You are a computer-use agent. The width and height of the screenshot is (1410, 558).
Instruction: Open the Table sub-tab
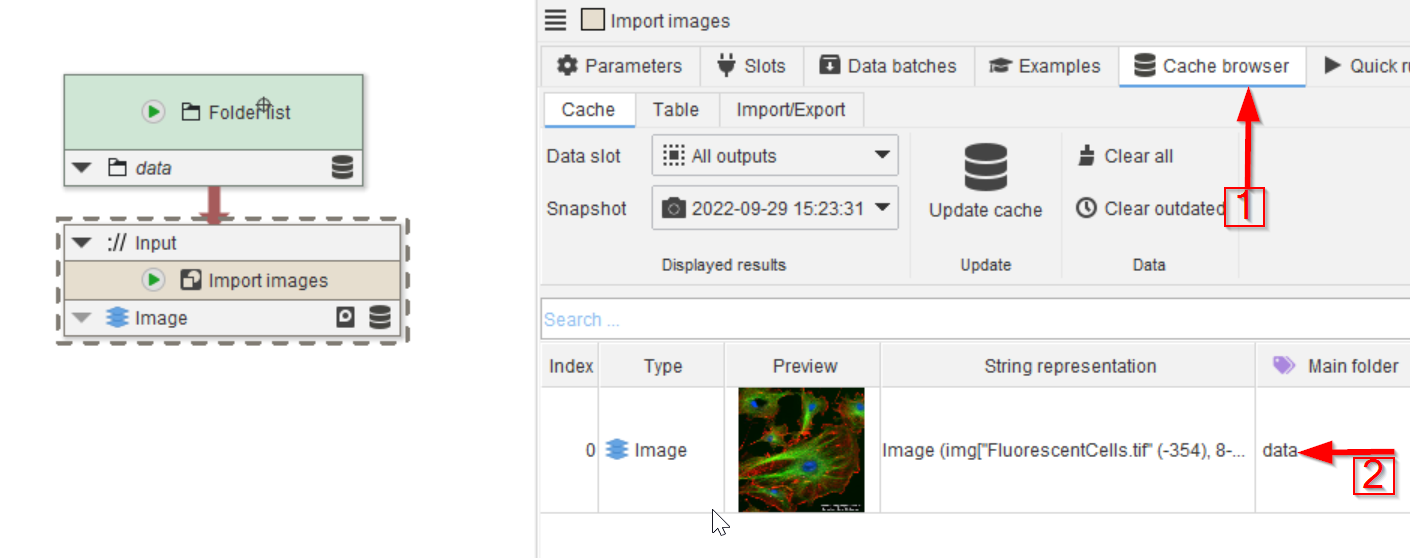pos(675,110)
